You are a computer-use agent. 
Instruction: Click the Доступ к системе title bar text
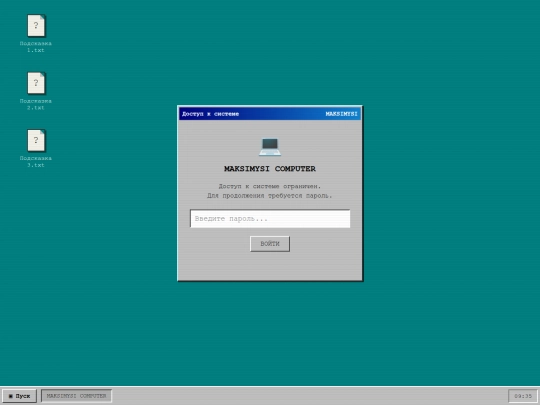coord(210,114)
